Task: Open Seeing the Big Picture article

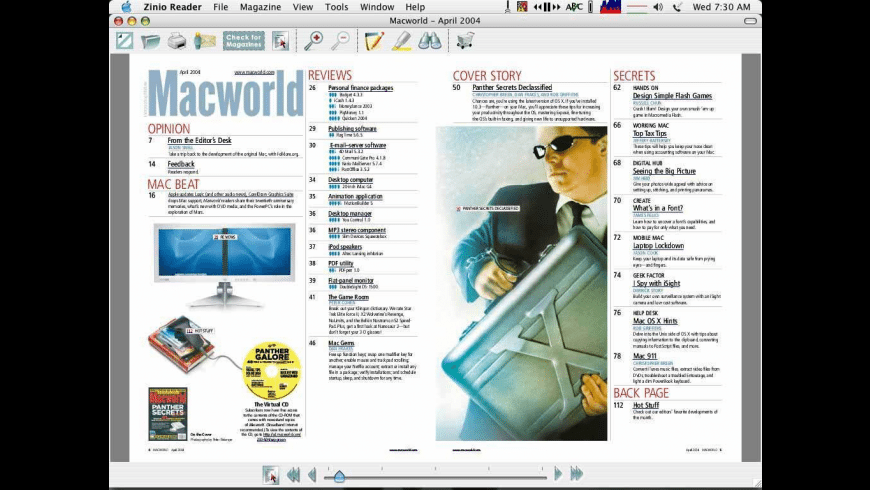Action: click(x=664, y=171)
